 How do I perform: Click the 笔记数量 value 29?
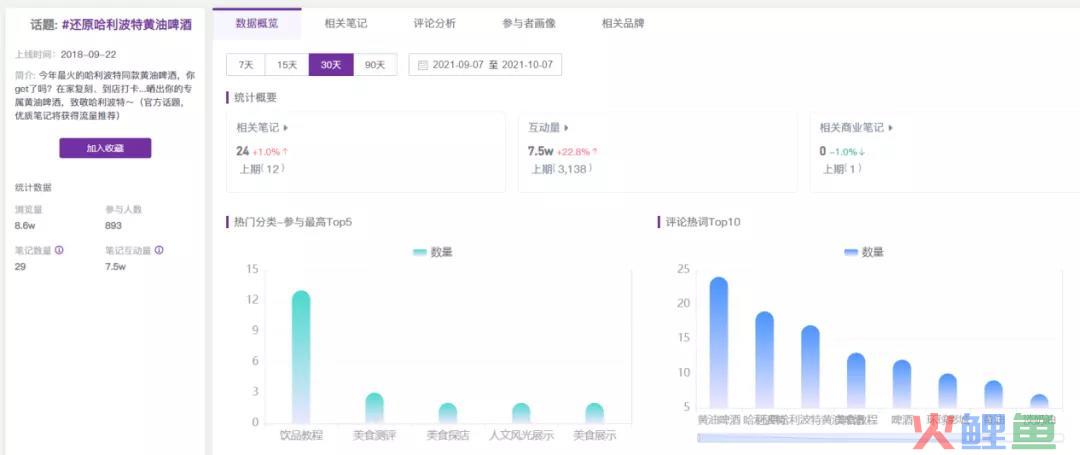tap(20, 266)
